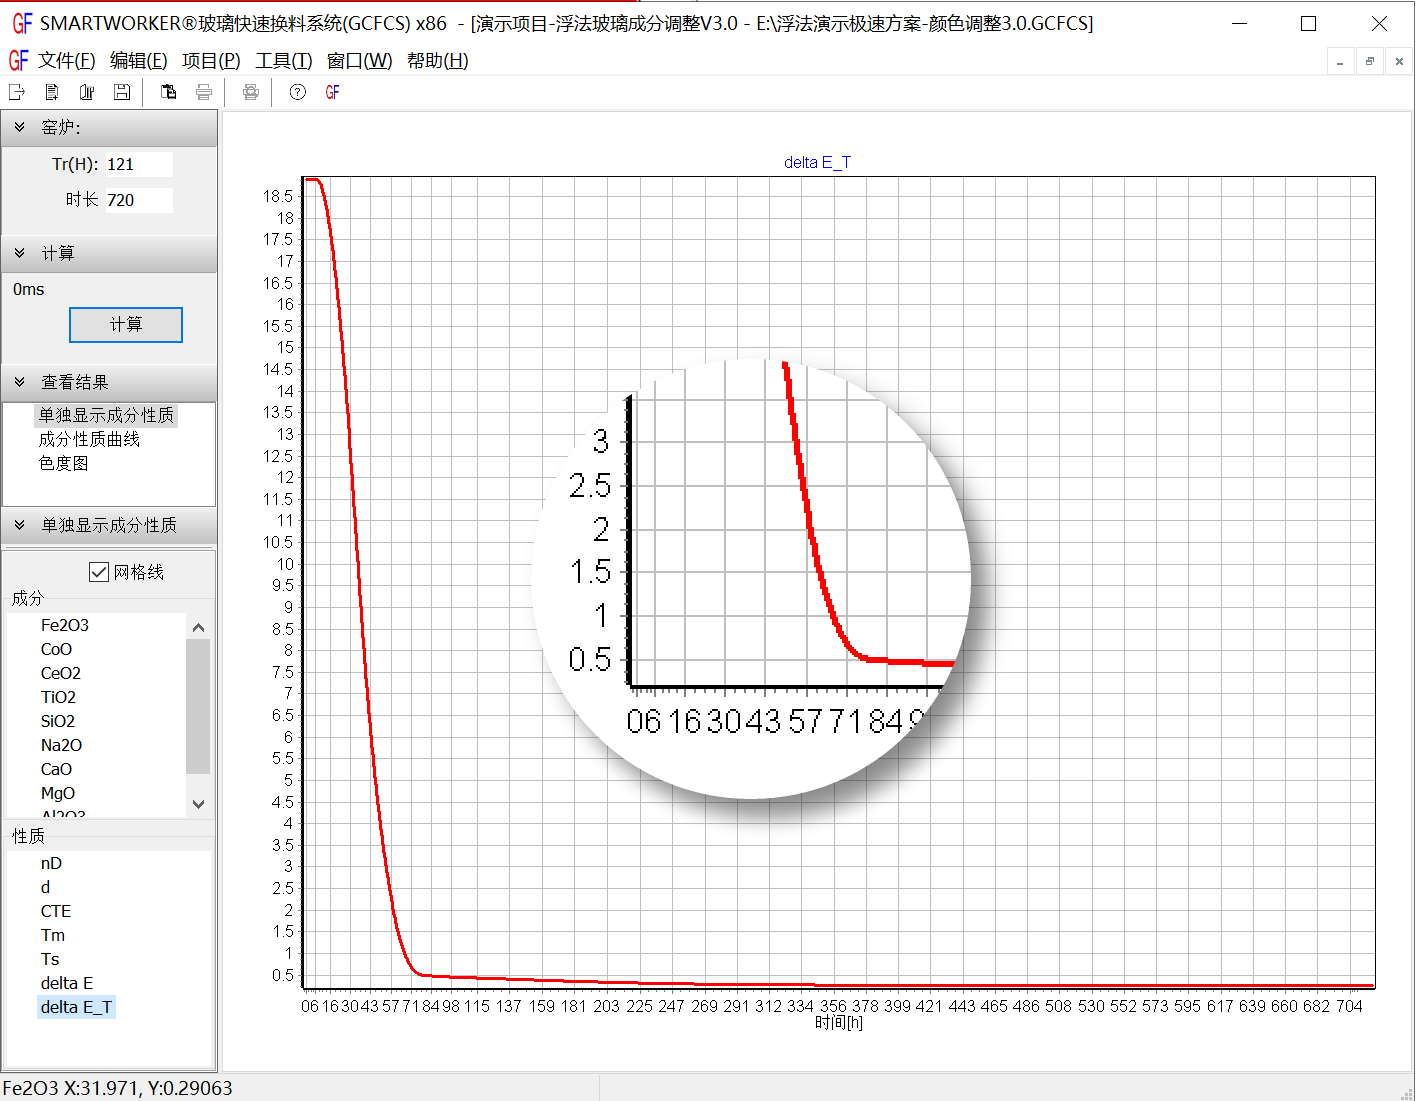
Task: Restore the inner document window
Action: pyautogui.click(x=1369, y=62)
